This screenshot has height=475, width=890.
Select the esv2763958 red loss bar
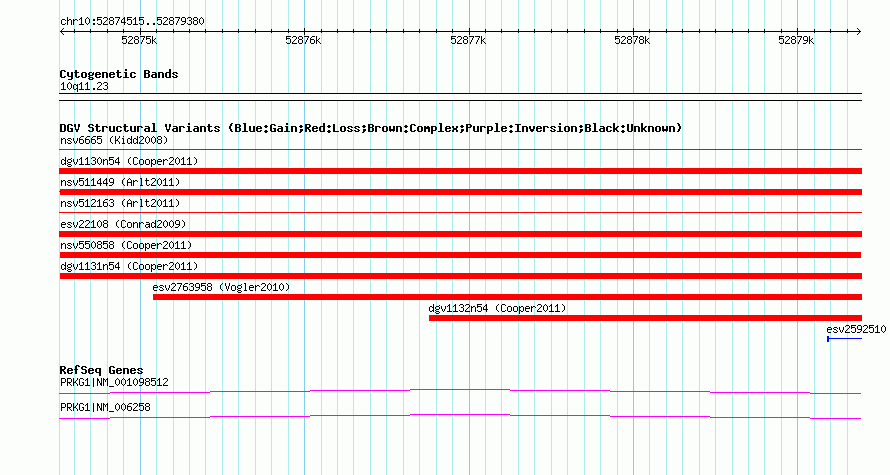tap(507, 297)
